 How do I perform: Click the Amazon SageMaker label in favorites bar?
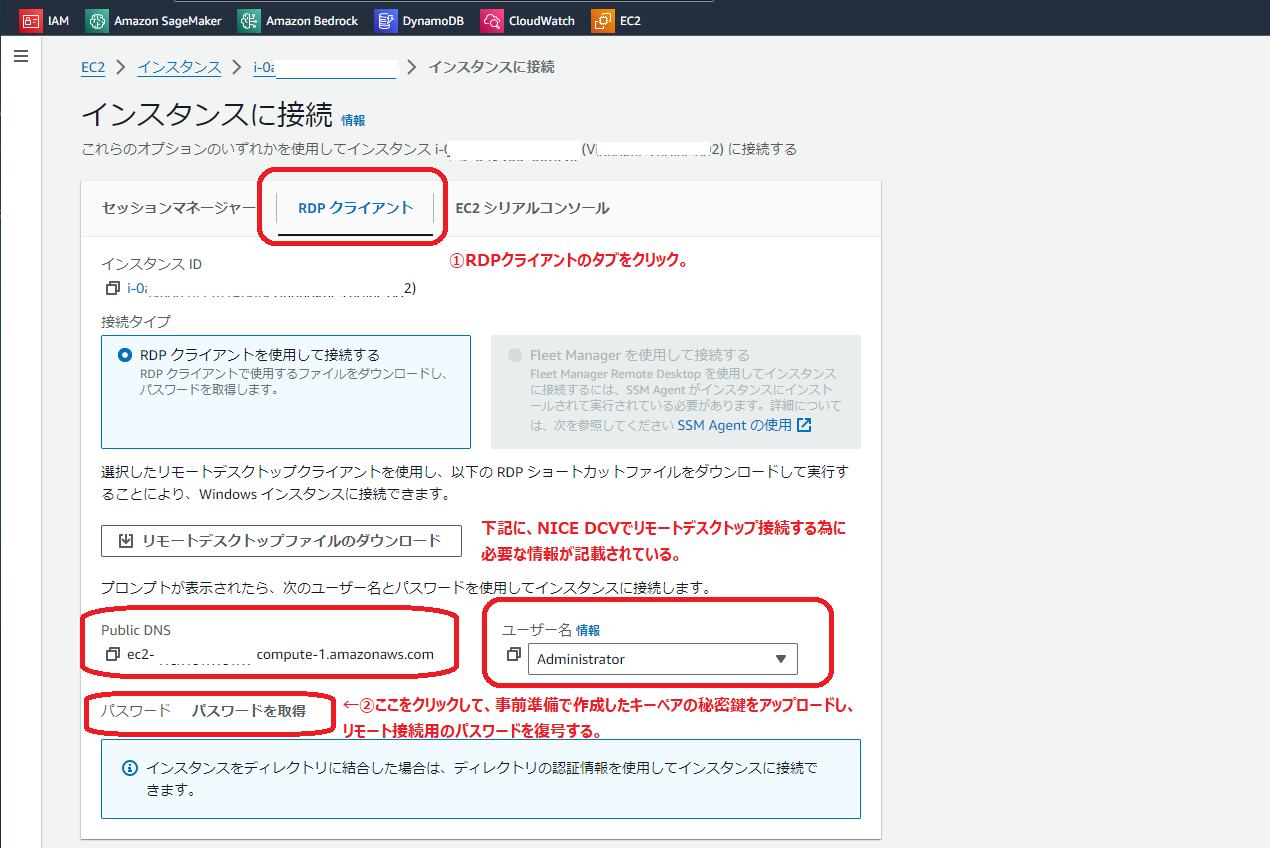[x=168, y=20]
